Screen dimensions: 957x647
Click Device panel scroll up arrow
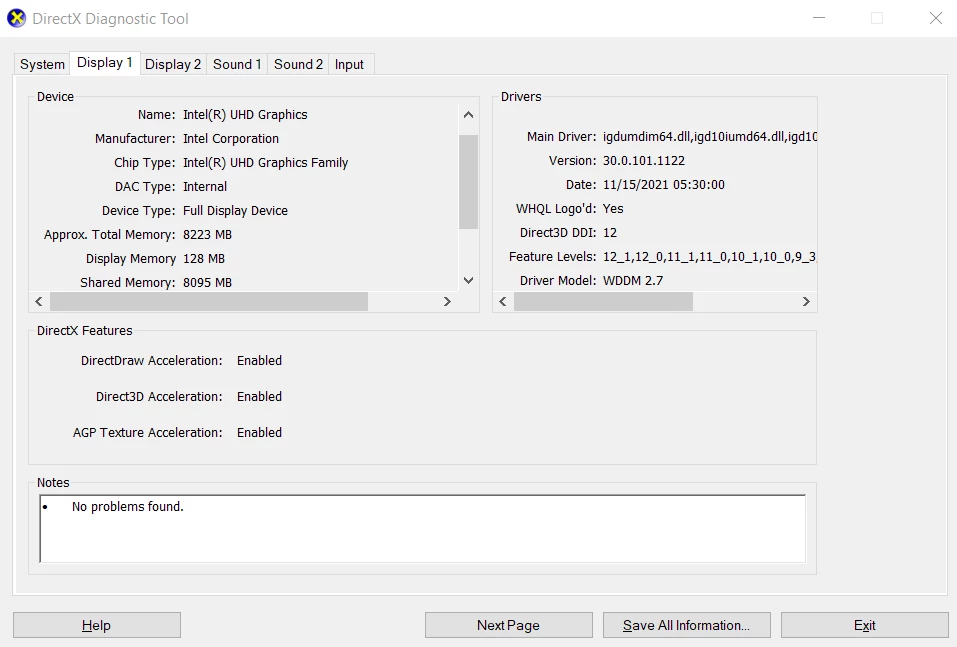(x=468, y=115)
